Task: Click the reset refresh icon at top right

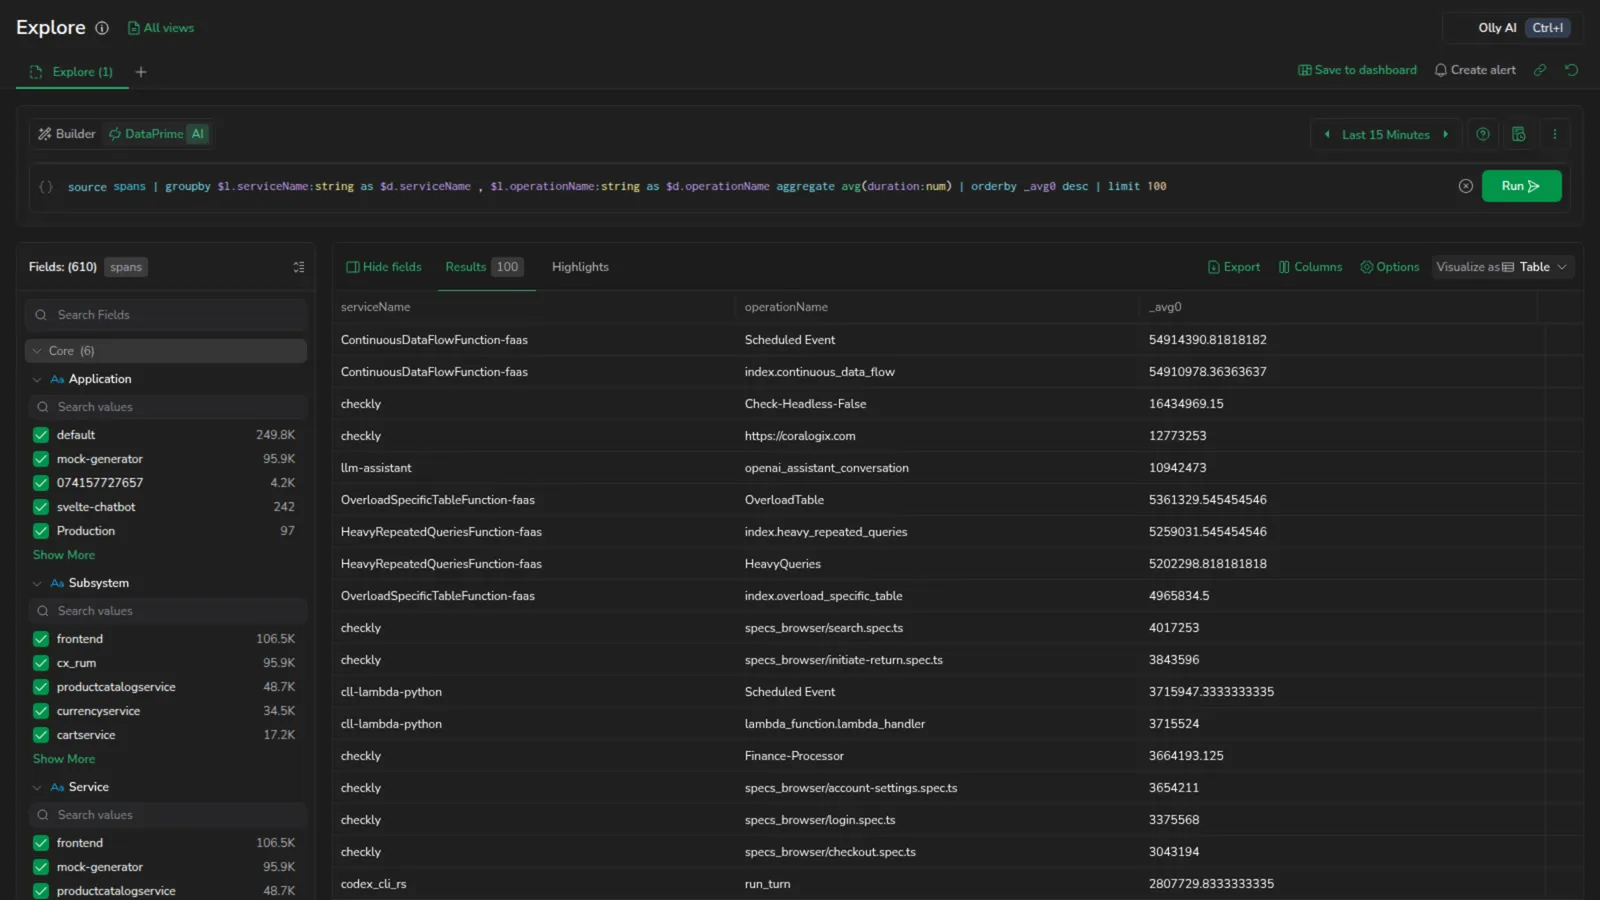Action: pos(1571,70)
